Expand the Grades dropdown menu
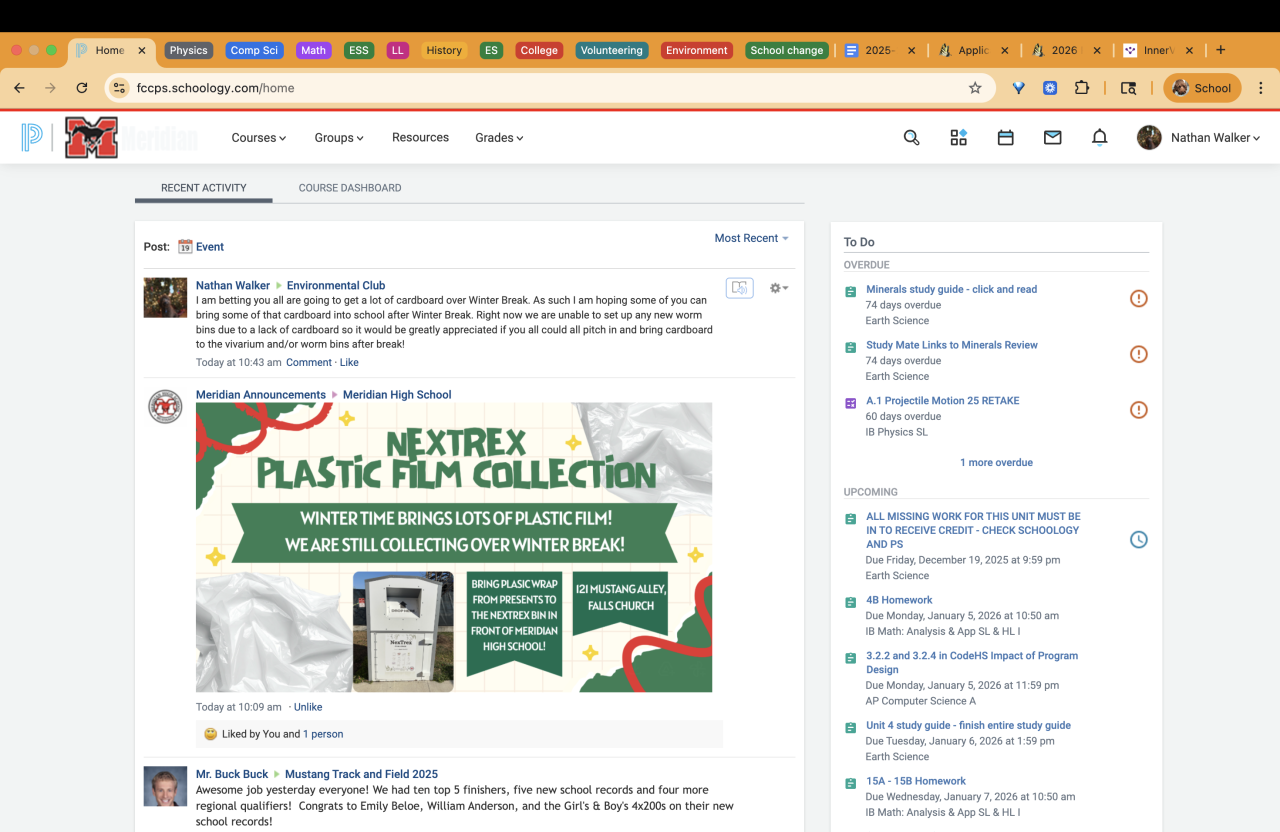 tap(499, 138)
